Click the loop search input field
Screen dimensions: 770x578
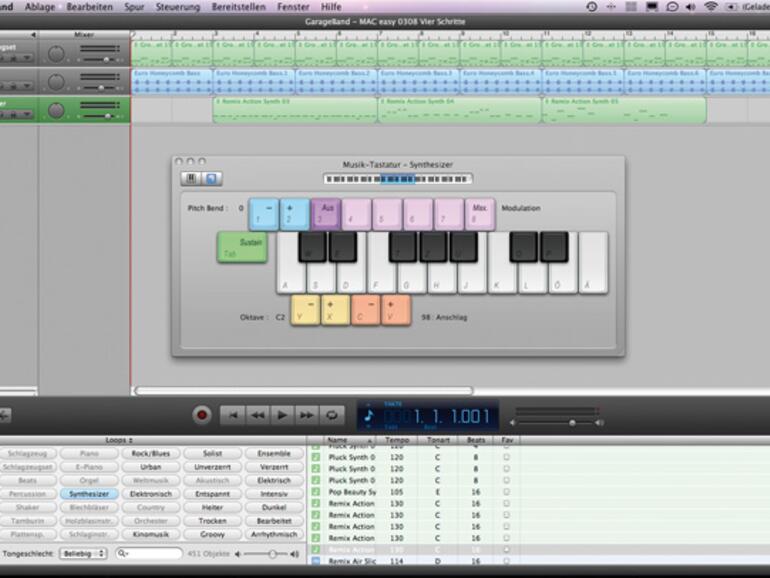coord(149,553)
